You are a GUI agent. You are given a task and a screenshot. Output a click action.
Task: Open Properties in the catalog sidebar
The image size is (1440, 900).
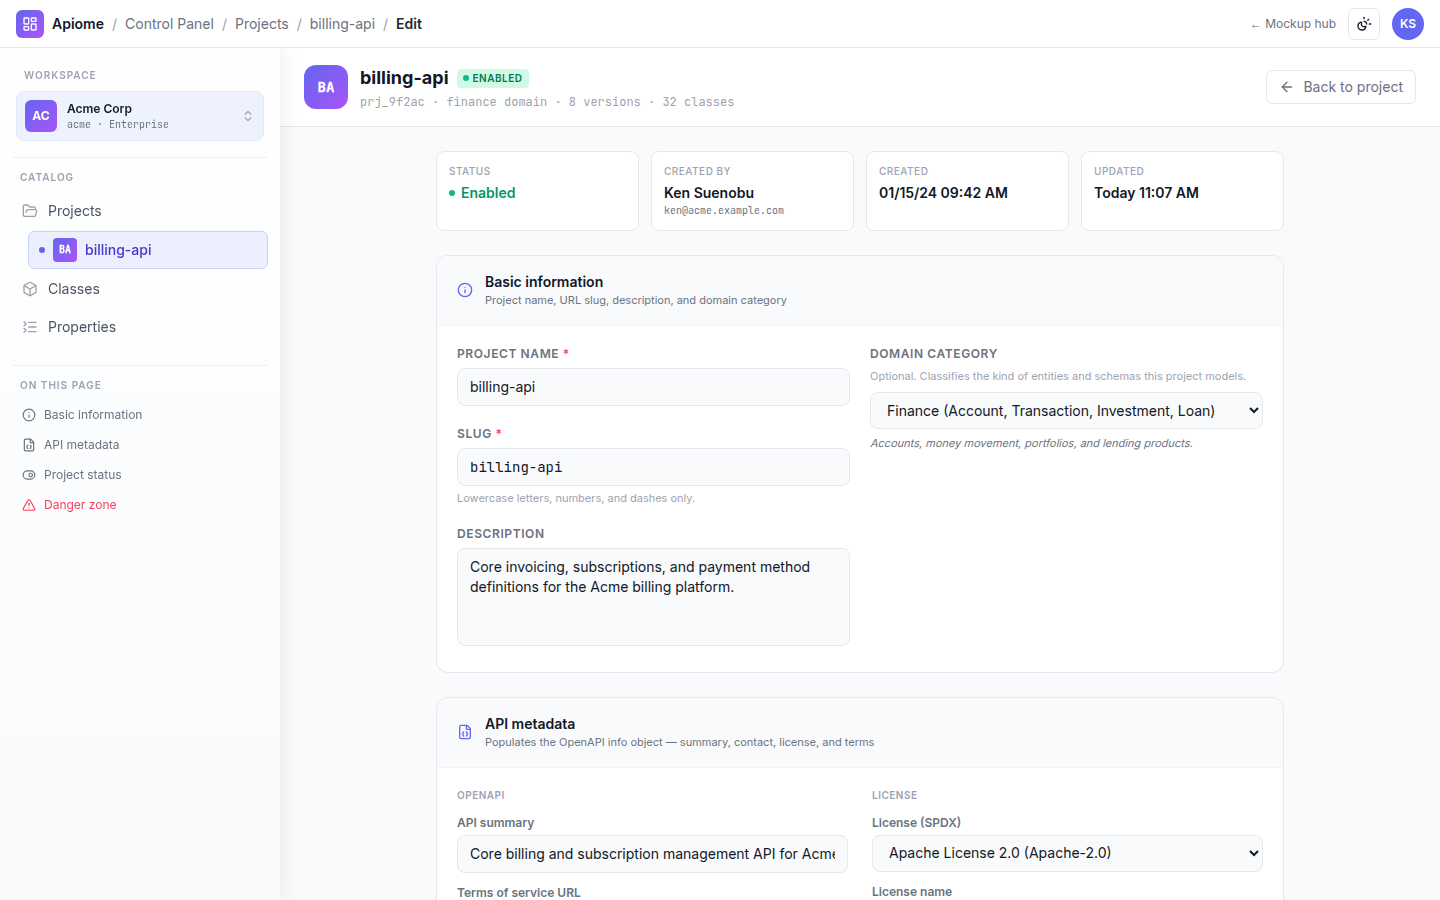[140, 327]
